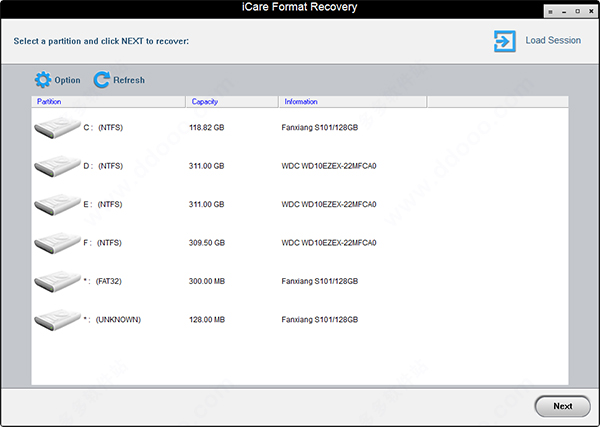This screenshot has width=600, height=427.
Task: Select the FAT32 partition drive icon
Action: coord(57,281)
